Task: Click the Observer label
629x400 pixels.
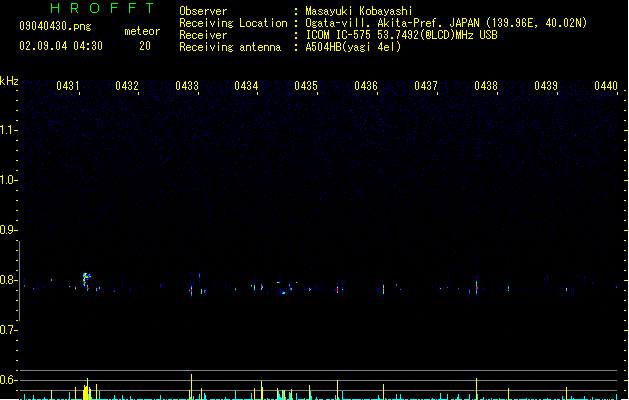Action: point(203,11)
